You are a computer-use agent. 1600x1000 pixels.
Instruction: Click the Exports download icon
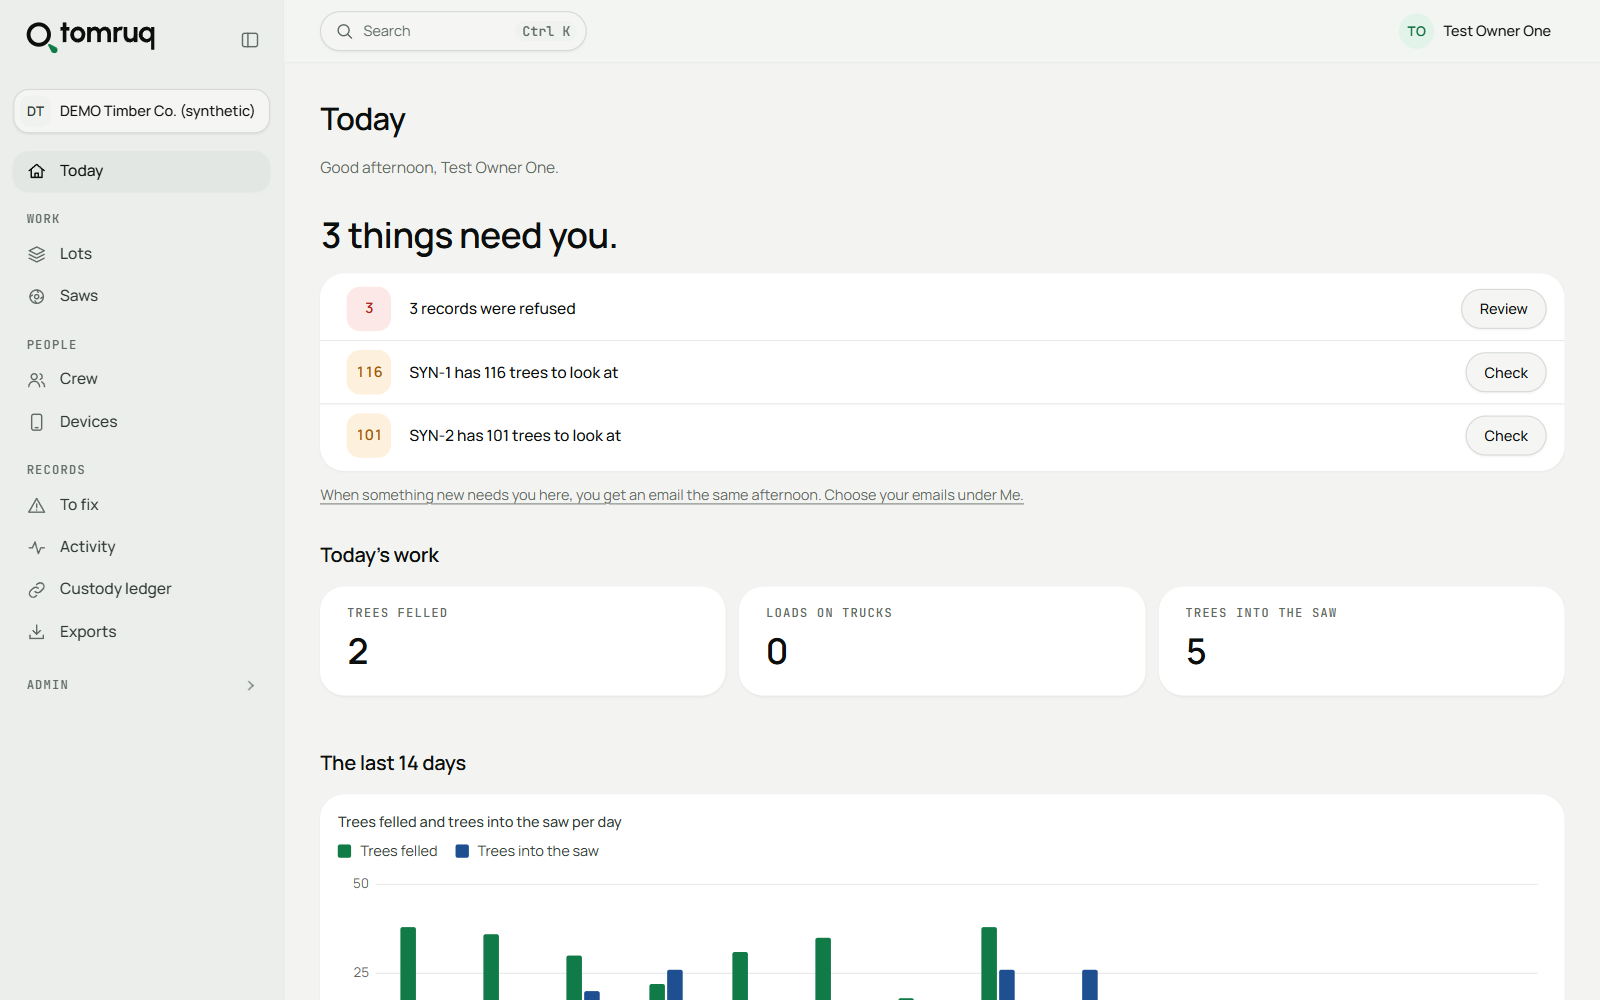point(37,632)
